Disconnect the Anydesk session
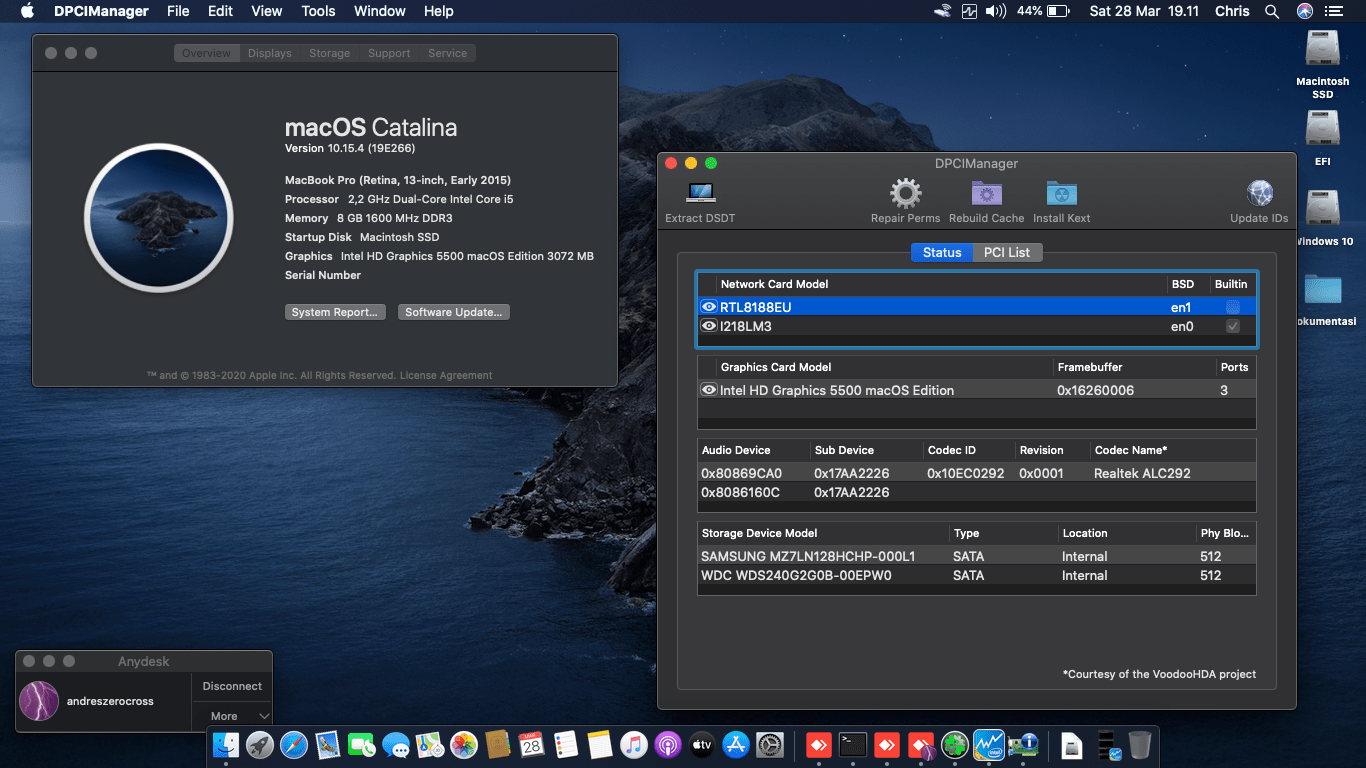 coord(232,686)
